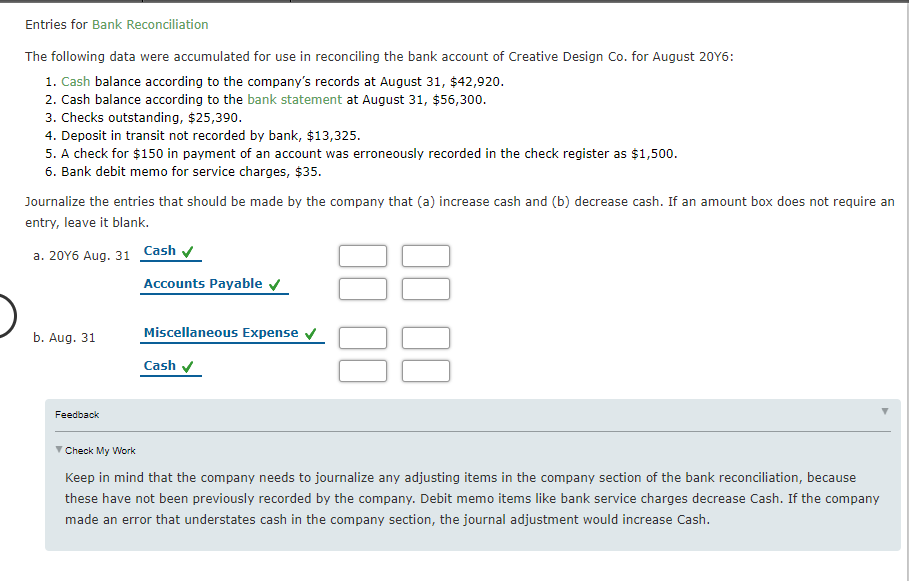
Task: Click the credit amount box for Accounts Payable
Action: [425, 288]
